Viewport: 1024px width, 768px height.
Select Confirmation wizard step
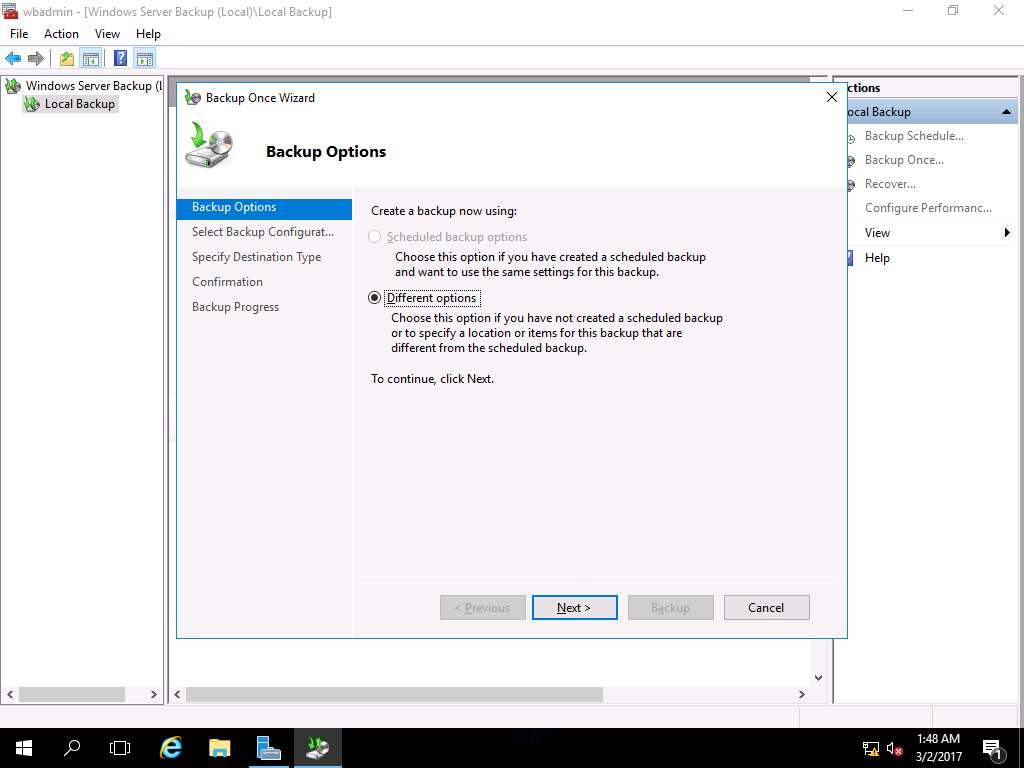pyautogui.click(x=227, y=281)
